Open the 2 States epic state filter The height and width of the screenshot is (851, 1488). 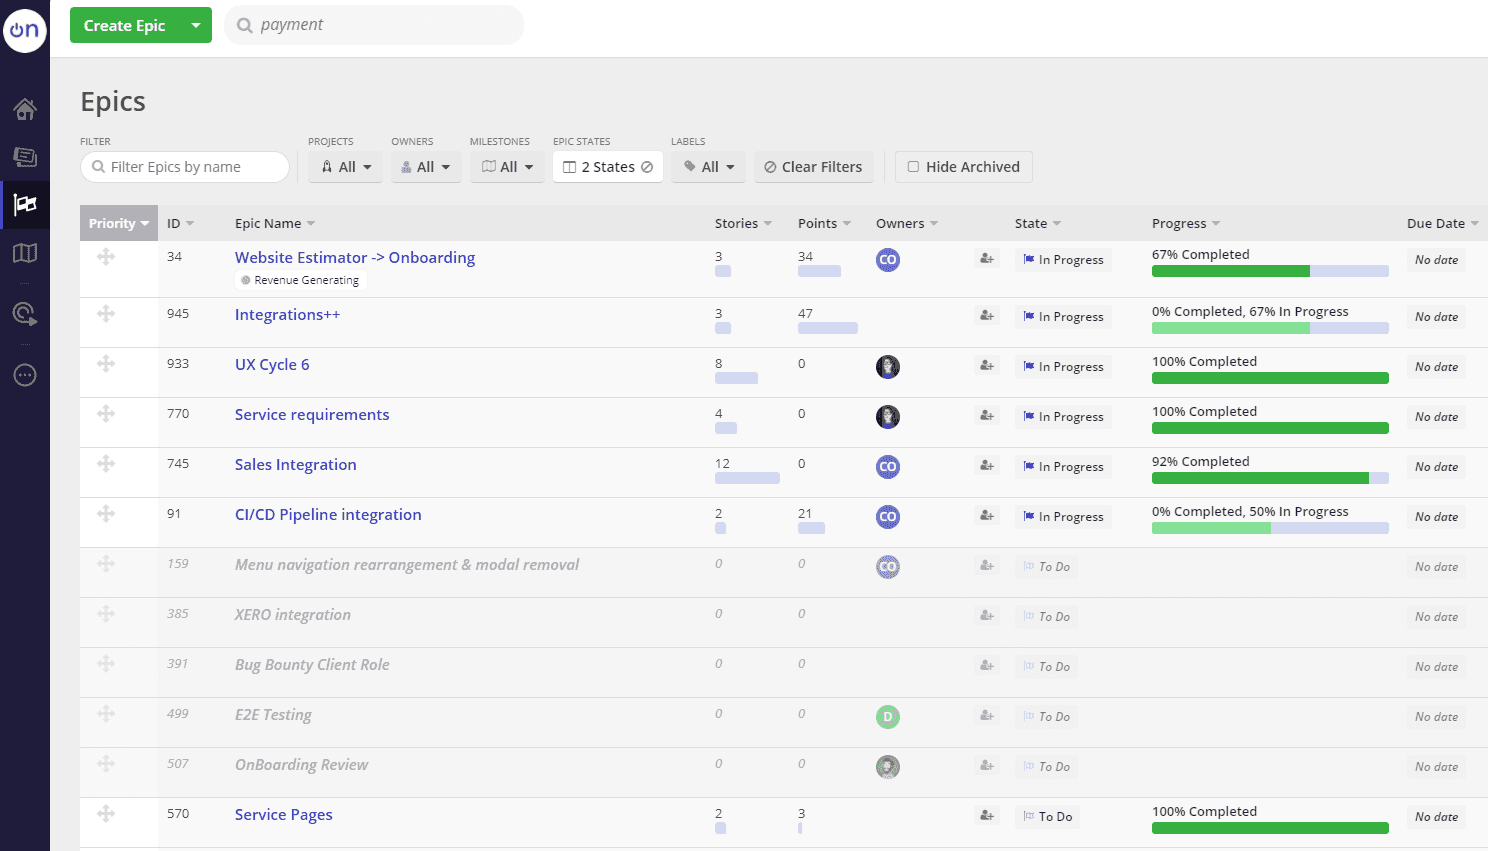coord(608,167)
